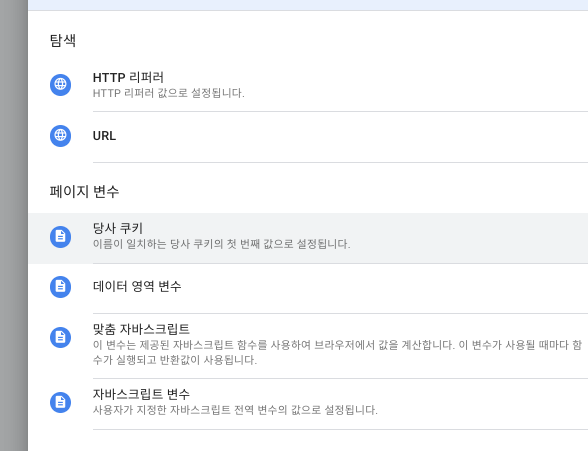This screenshot has width=588, height=451.
Task: Select the HTTP 리퍼러 variable type title
Action: point(128,78)
